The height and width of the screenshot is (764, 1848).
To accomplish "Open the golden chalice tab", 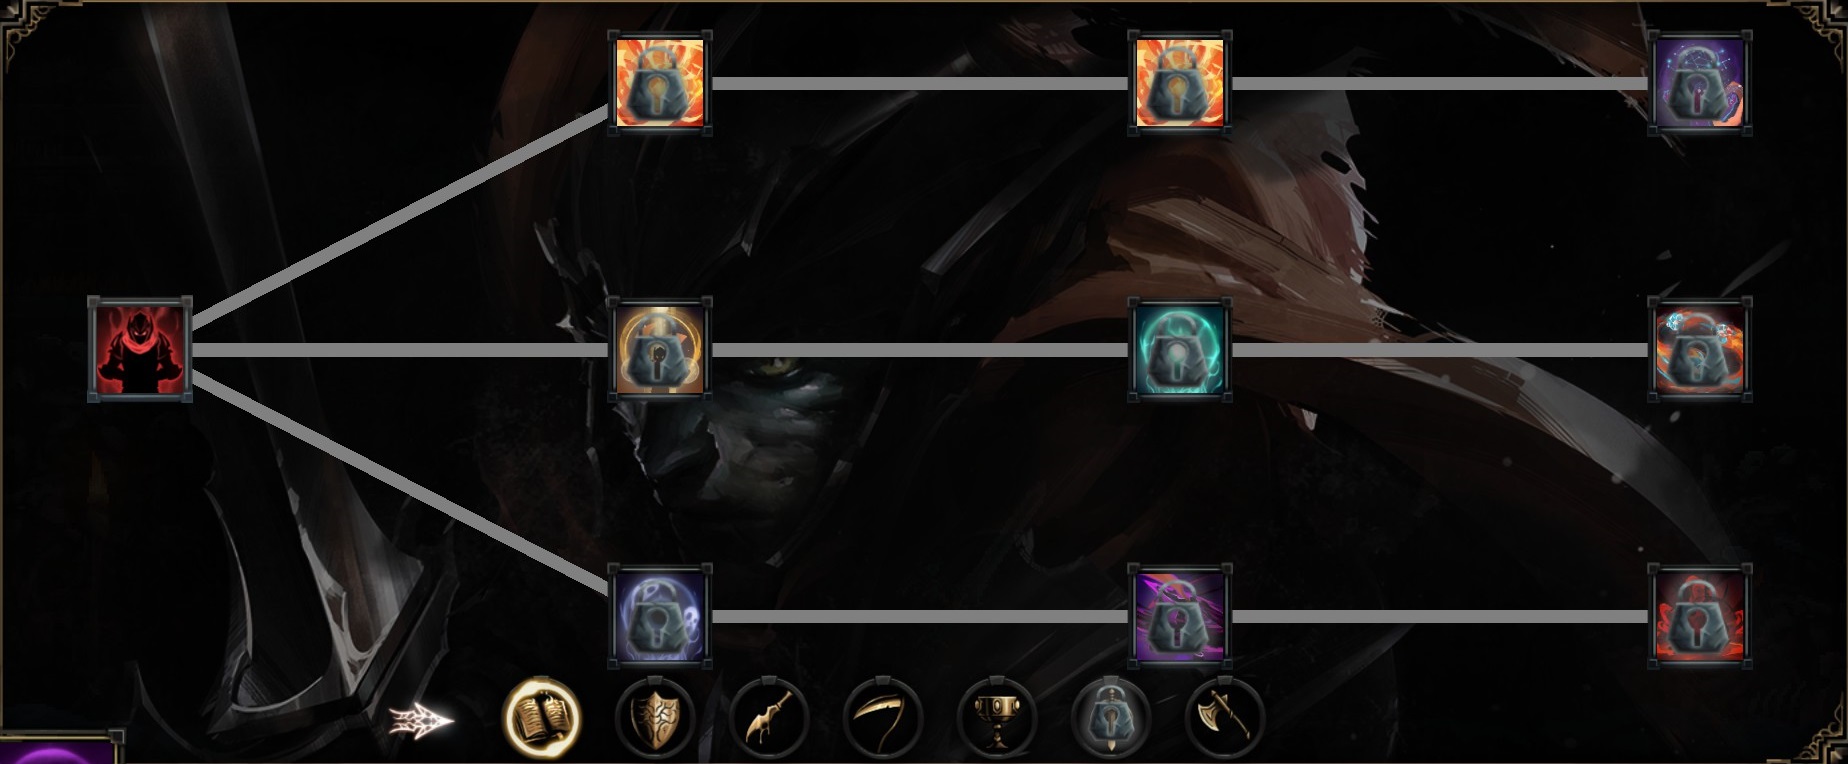I will 997,717.
